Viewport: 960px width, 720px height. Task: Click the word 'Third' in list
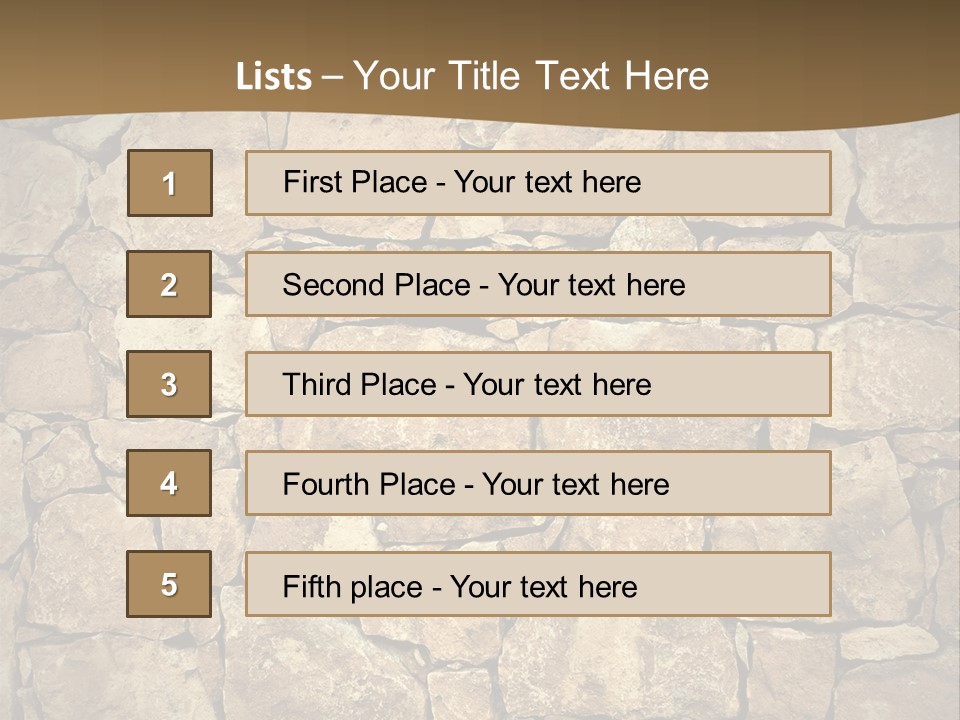click(x=319, y=385)
